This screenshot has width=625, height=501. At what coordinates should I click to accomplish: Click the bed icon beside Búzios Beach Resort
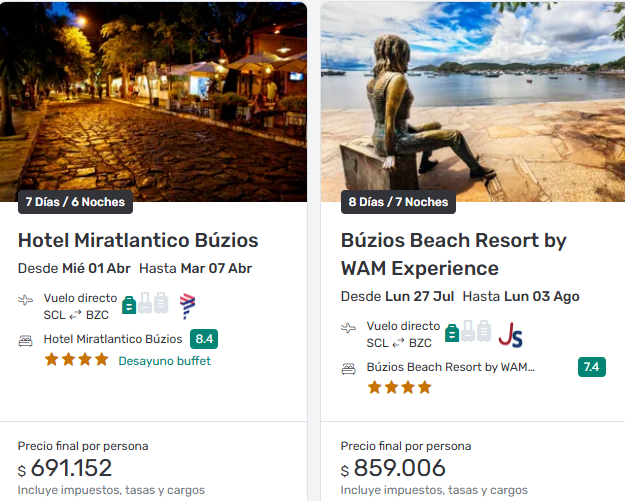pos(349,368)
